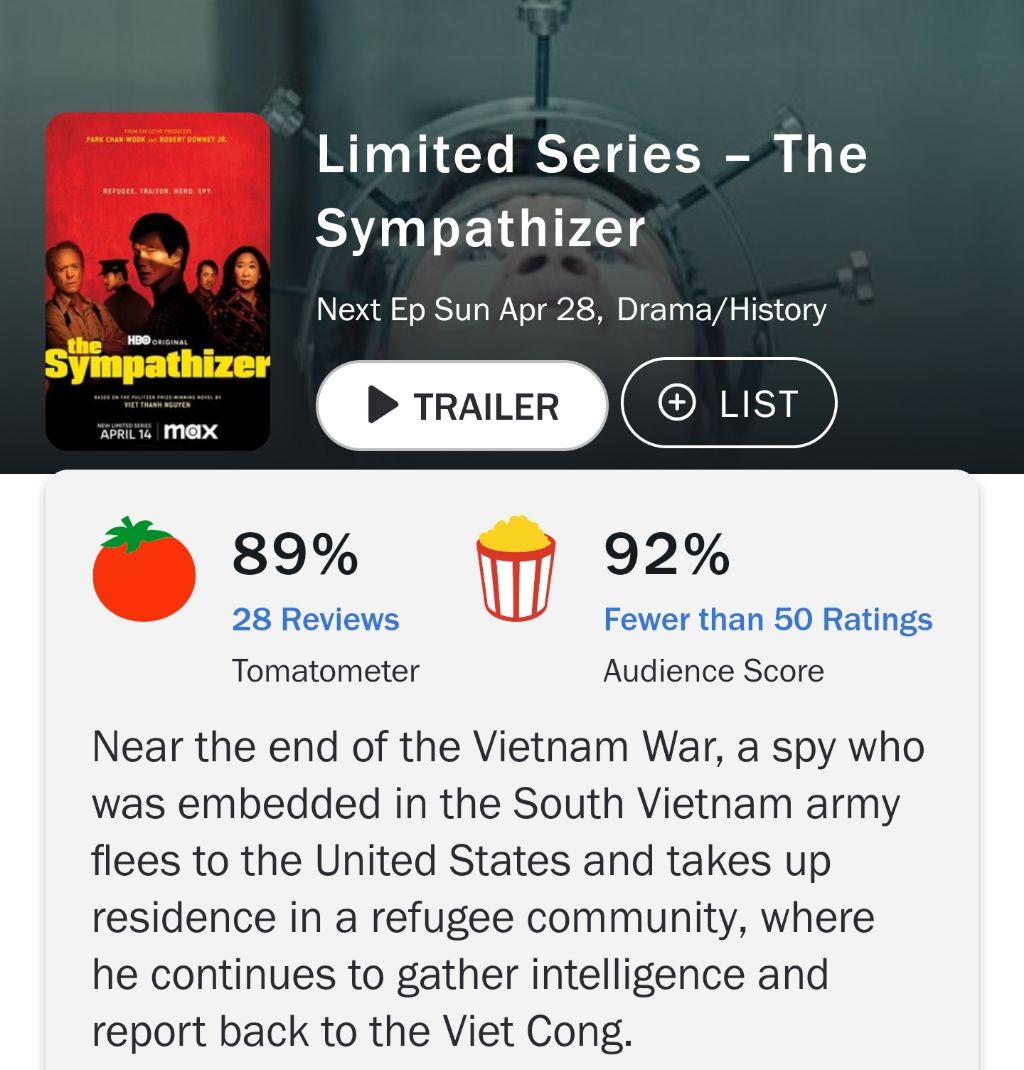Viewport: 1024px width, 1070px height.
Task: Add the show via LIST button
Action: click(729, 403)
